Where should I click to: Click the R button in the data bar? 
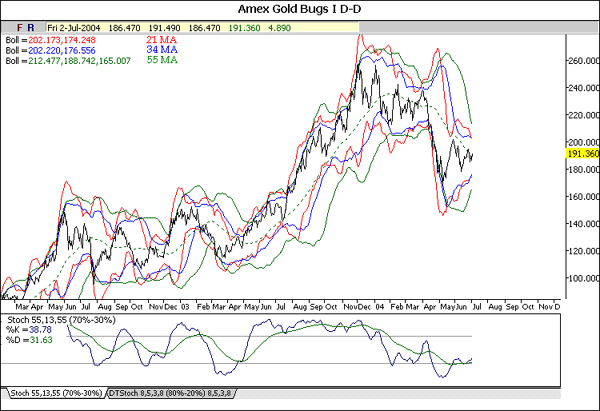click(x=31, y=28)
